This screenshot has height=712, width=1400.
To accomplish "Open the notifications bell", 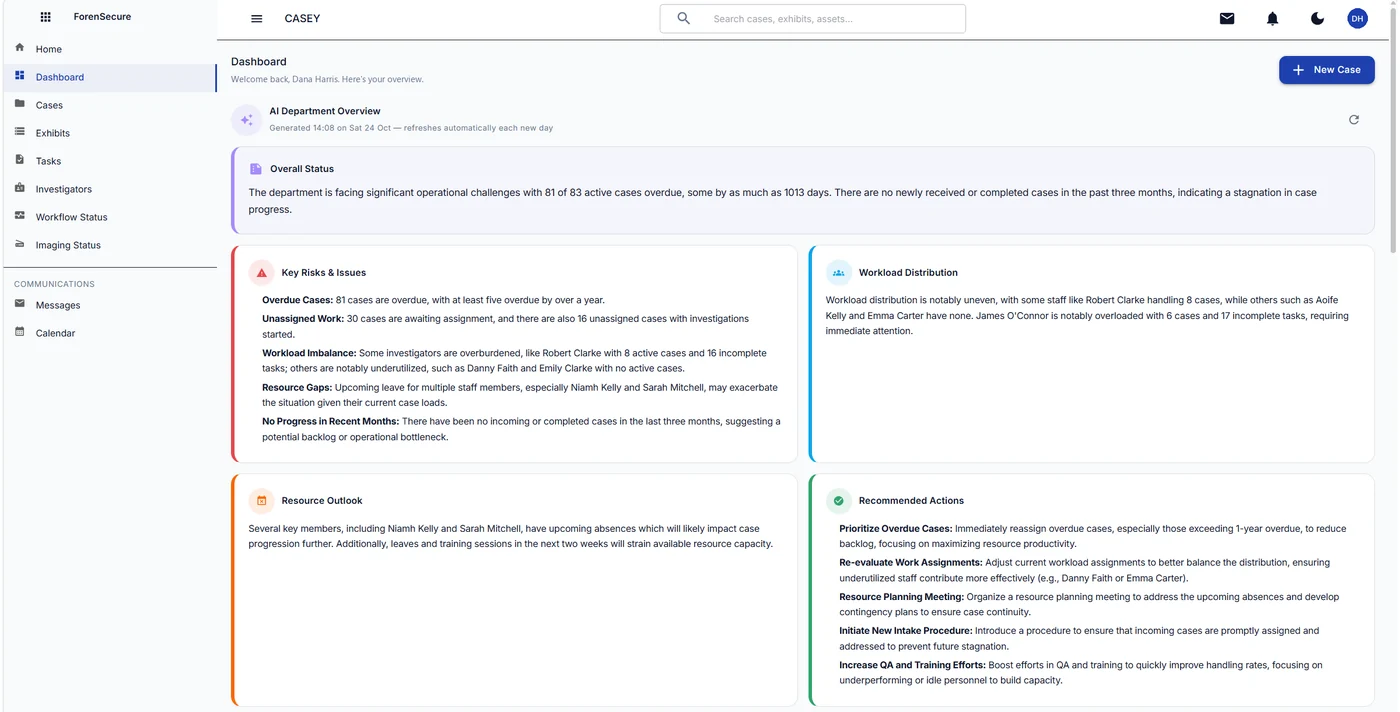I will (1273, 18).
